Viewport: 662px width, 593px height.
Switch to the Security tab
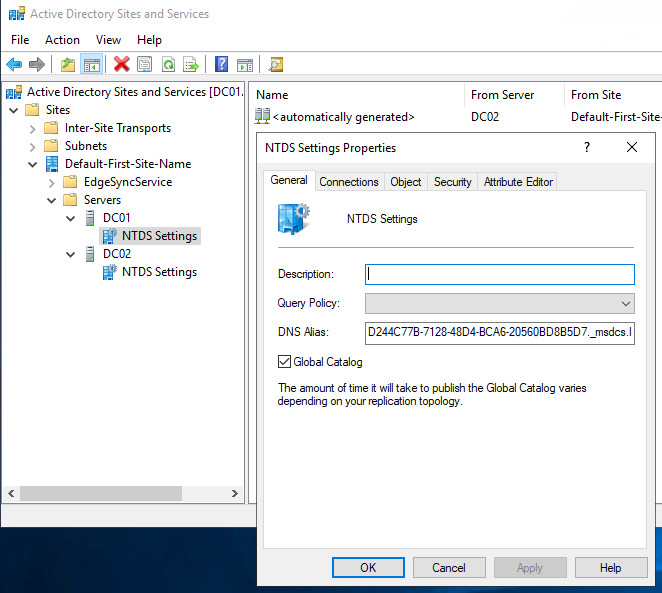click(x=453, y=182)
